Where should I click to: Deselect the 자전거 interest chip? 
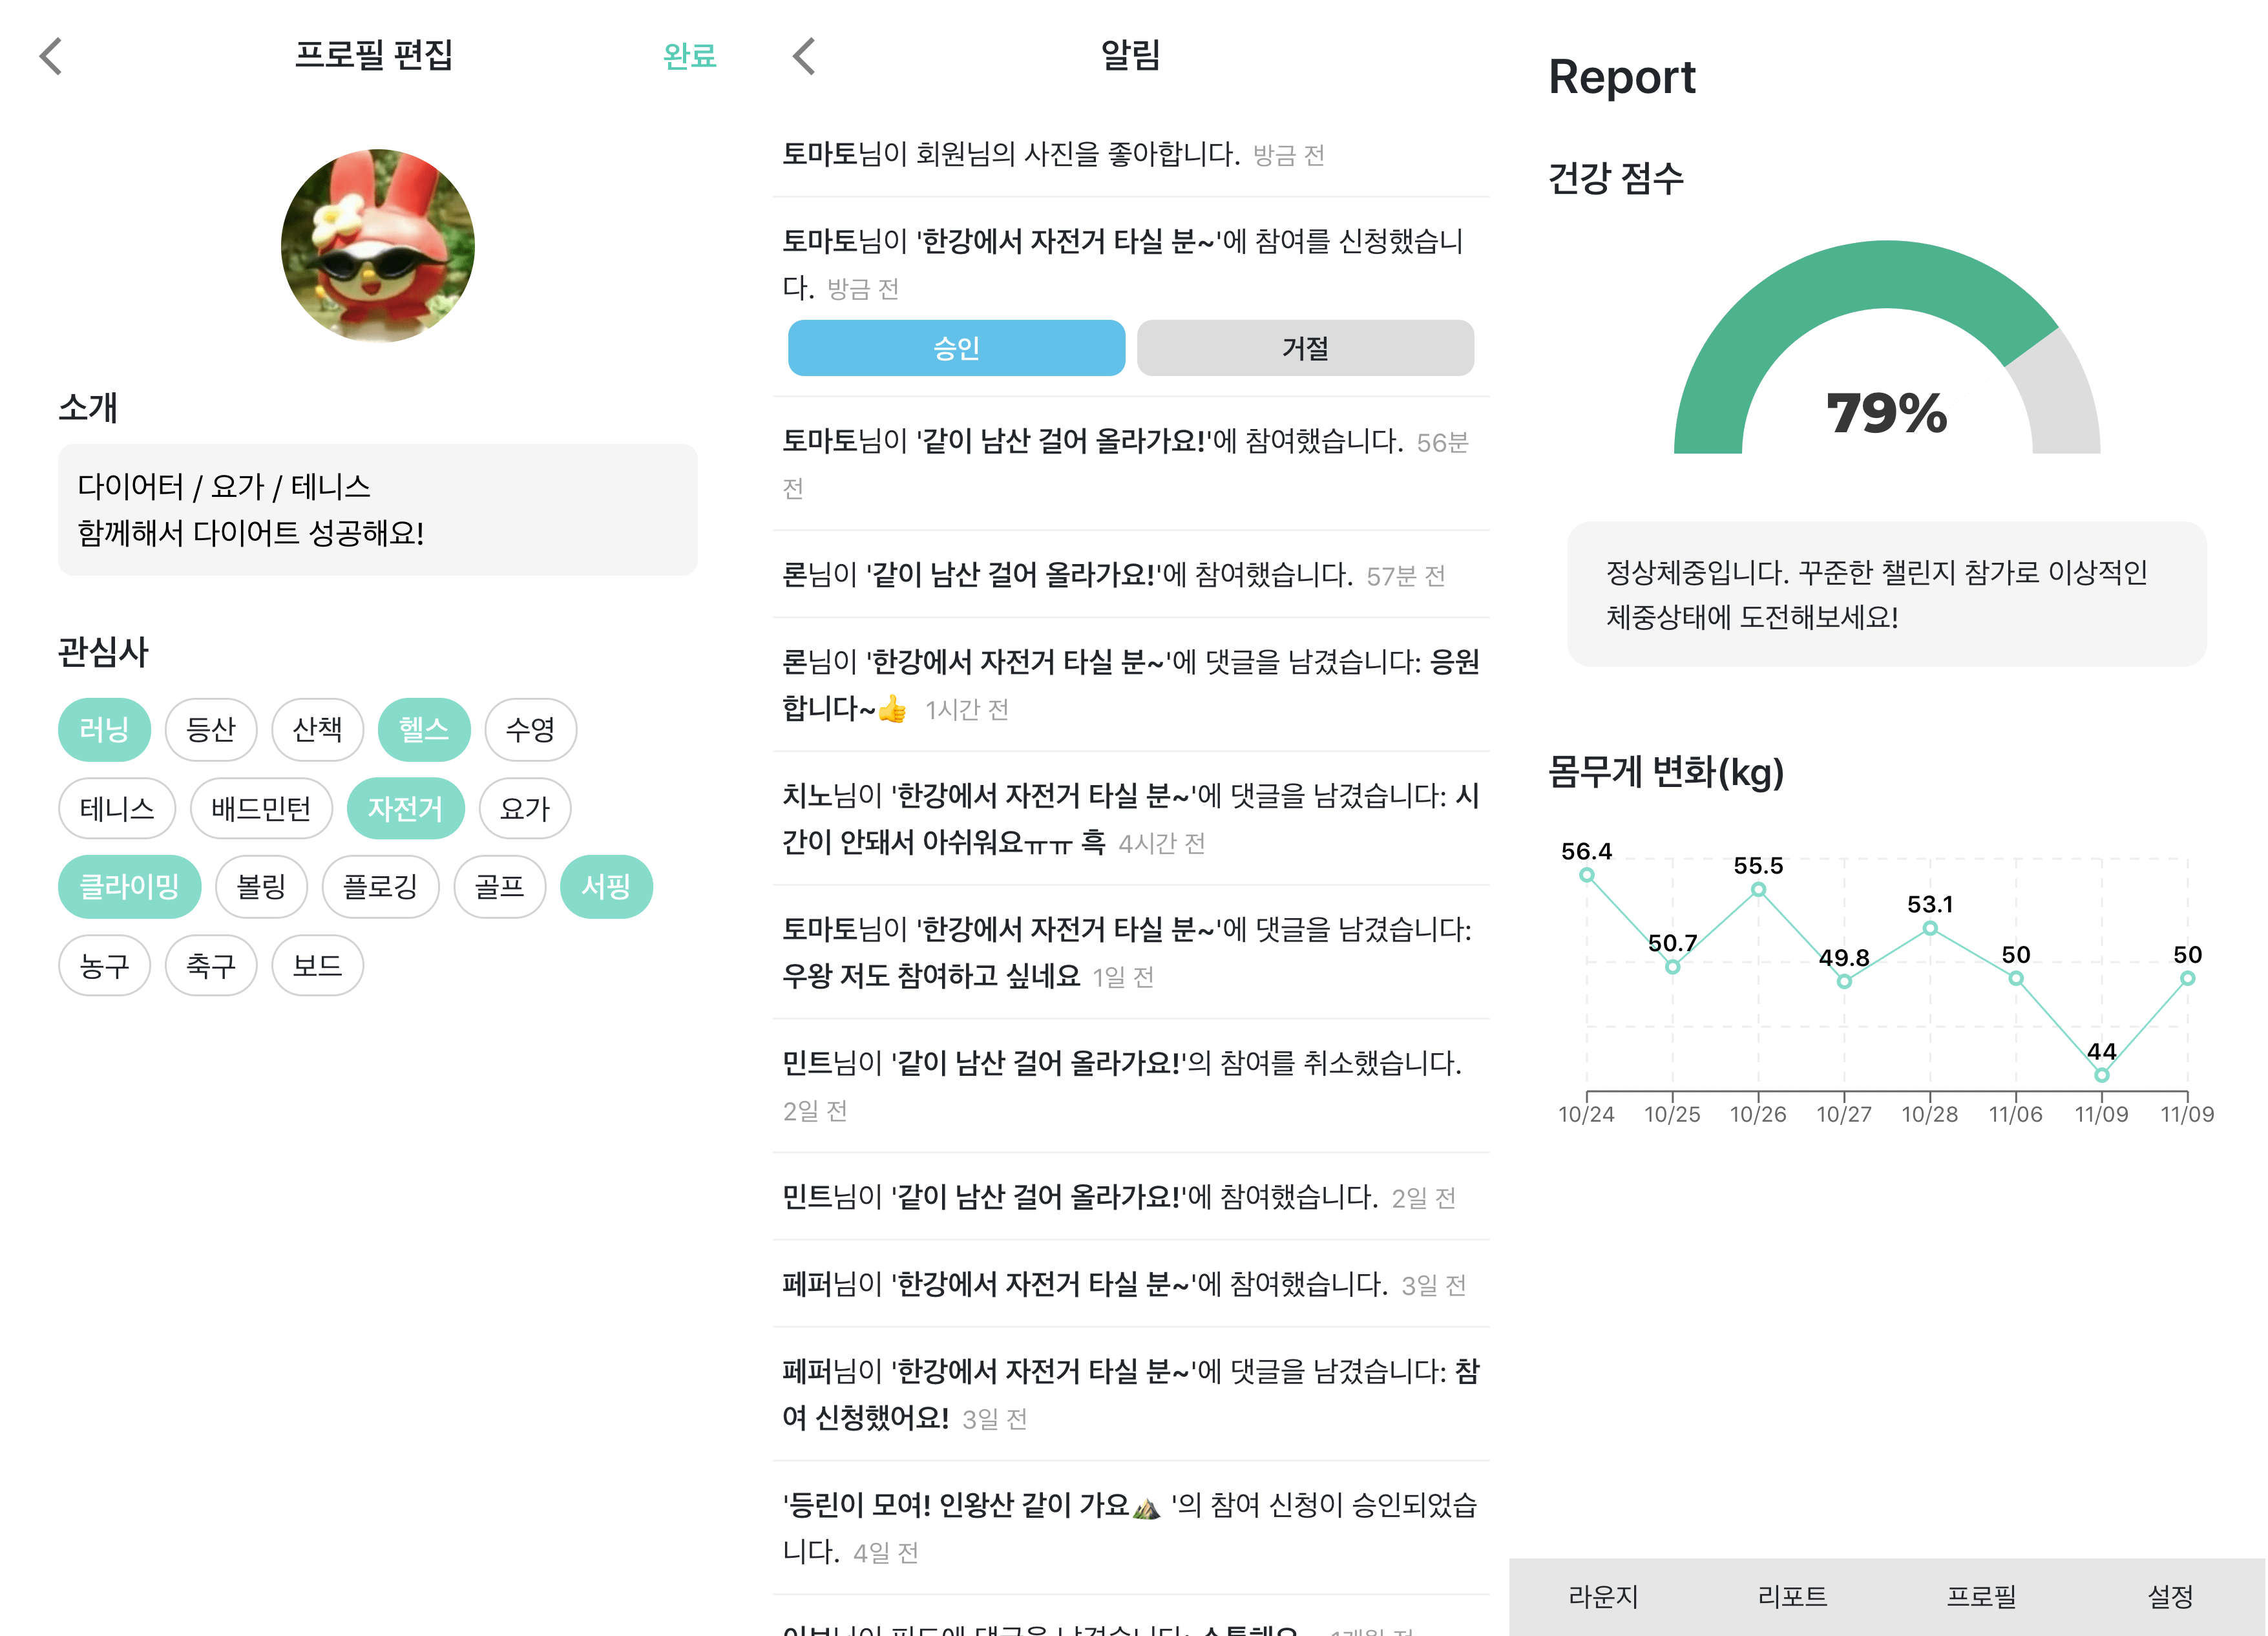tap(406, 808)
